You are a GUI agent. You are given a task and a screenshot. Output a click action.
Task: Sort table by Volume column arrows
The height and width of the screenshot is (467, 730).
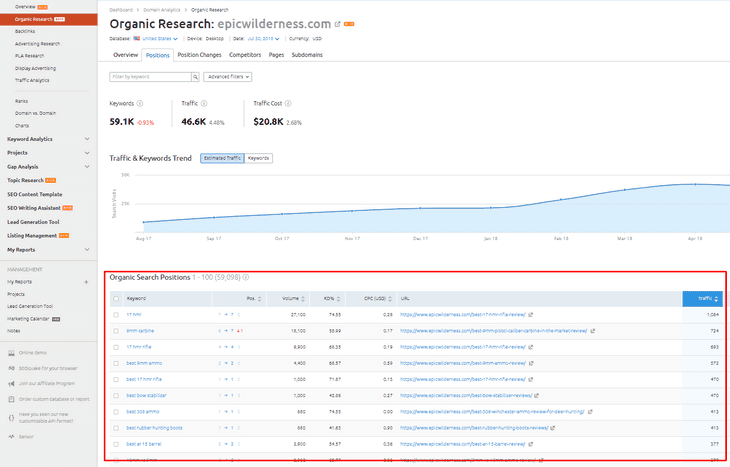(x=303, y=299)
